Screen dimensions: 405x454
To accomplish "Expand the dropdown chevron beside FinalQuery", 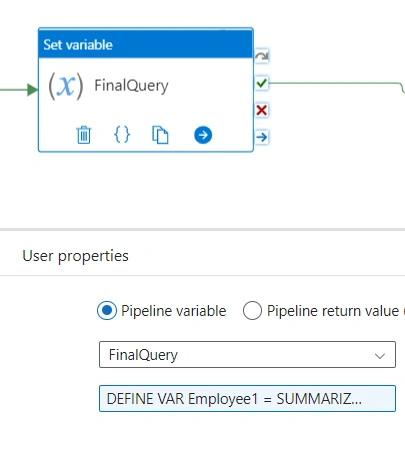I will (x=380, y=356).
